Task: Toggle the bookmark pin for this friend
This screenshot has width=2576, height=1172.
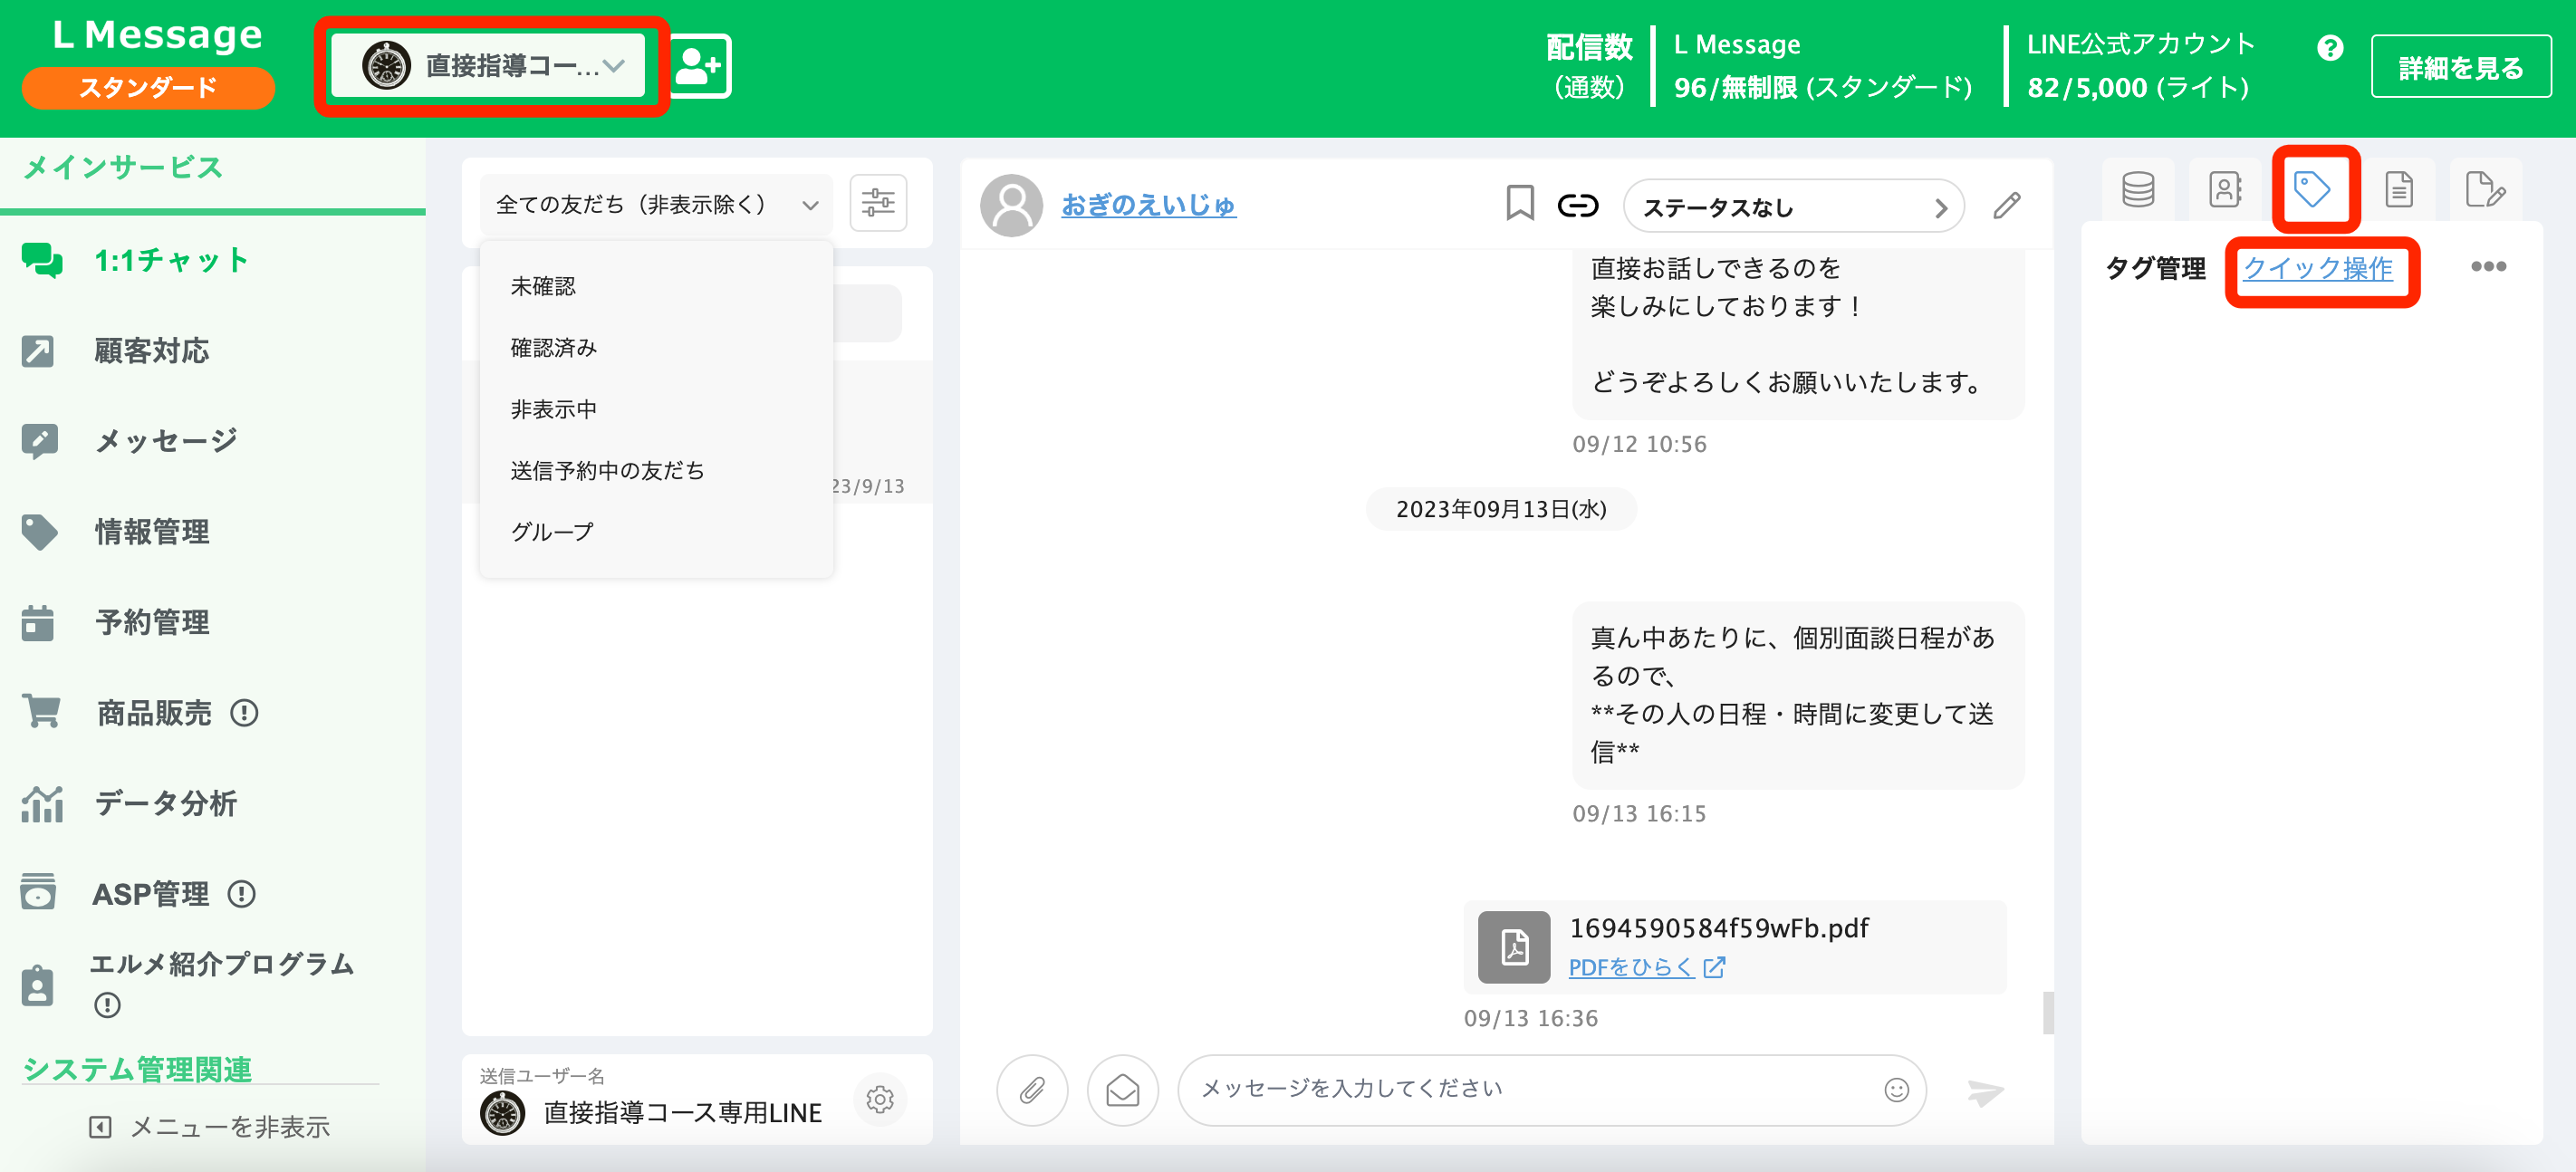Action: click(1518, 205)
